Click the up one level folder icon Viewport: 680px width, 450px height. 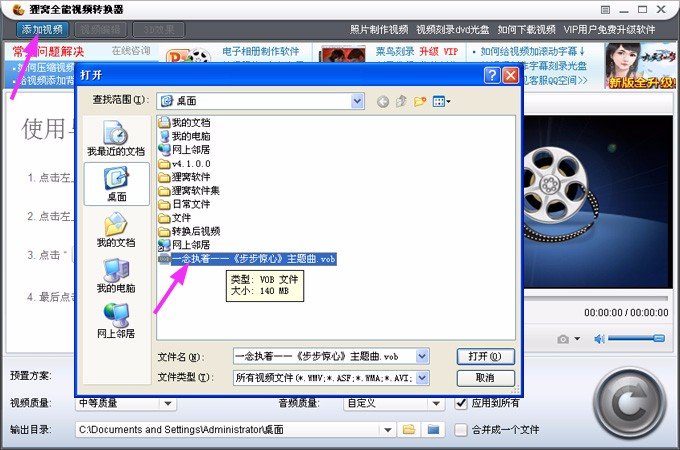[401, 101]
